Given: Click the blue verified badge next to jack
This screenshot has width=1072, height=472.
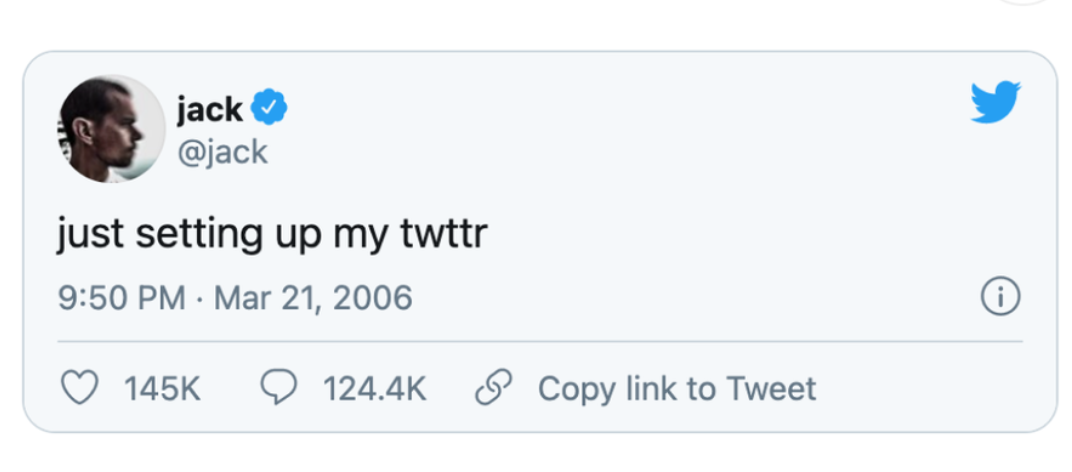Looking at the screenshot, I should click(269, 108).
